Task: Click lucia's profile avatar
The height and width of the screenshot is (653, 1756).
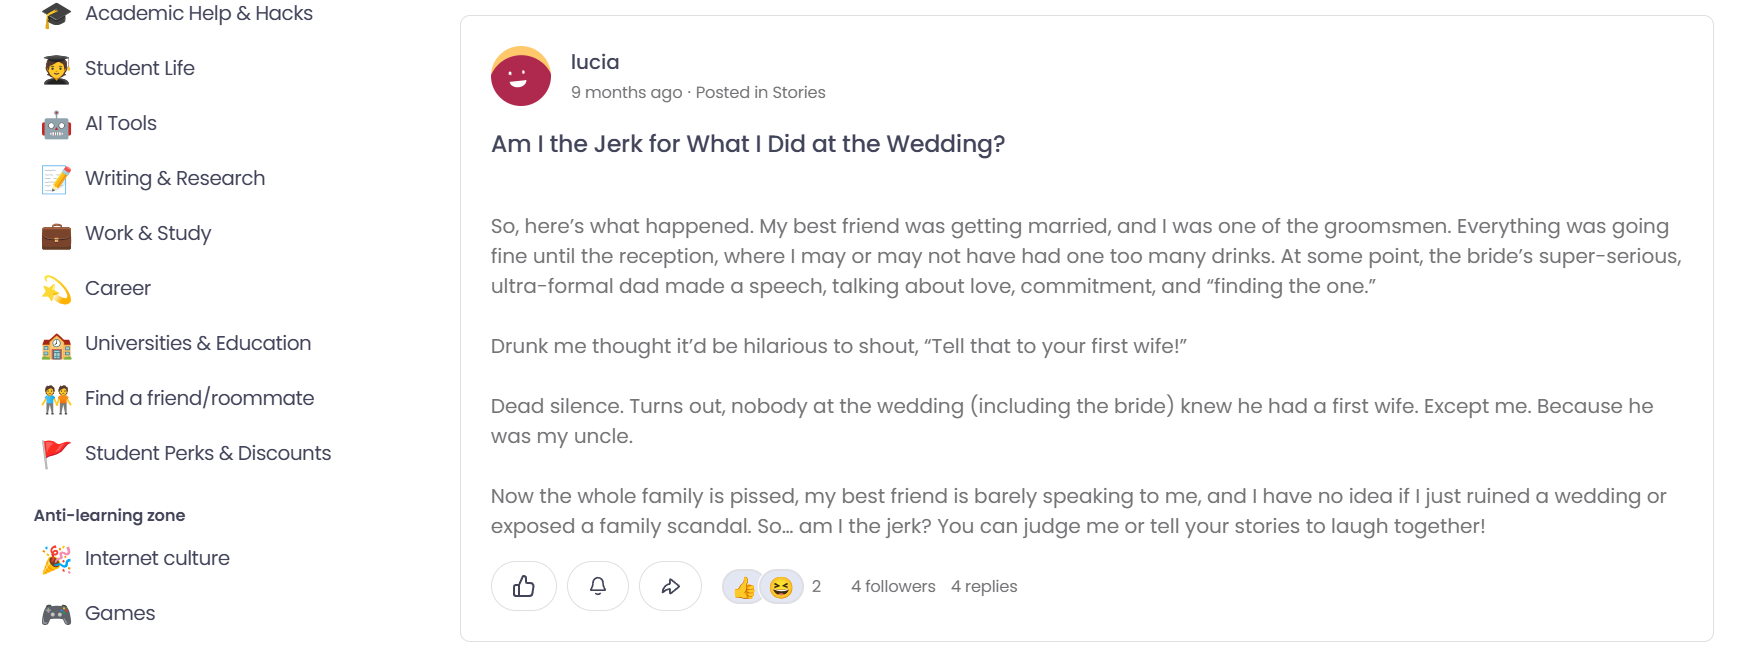Action: pyautogui.click(x=519, y=76)
